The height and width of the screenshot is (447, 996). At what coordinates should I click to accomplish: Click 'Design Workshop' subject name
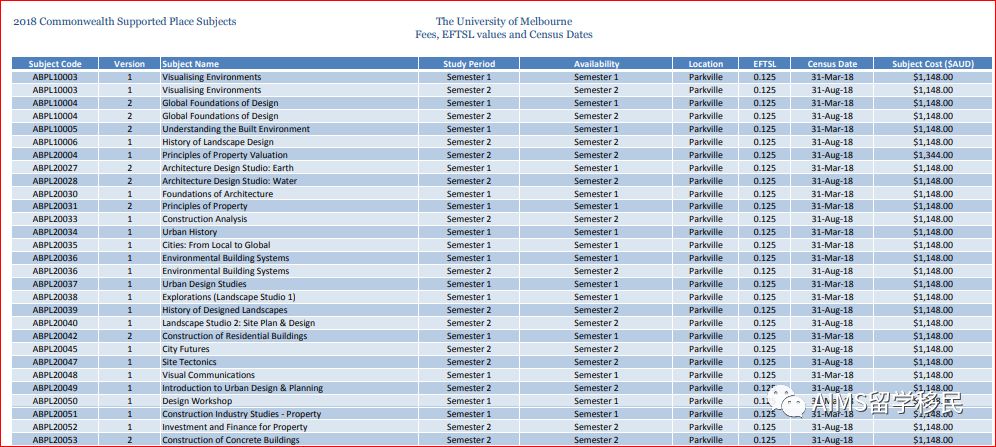[197, 401]
